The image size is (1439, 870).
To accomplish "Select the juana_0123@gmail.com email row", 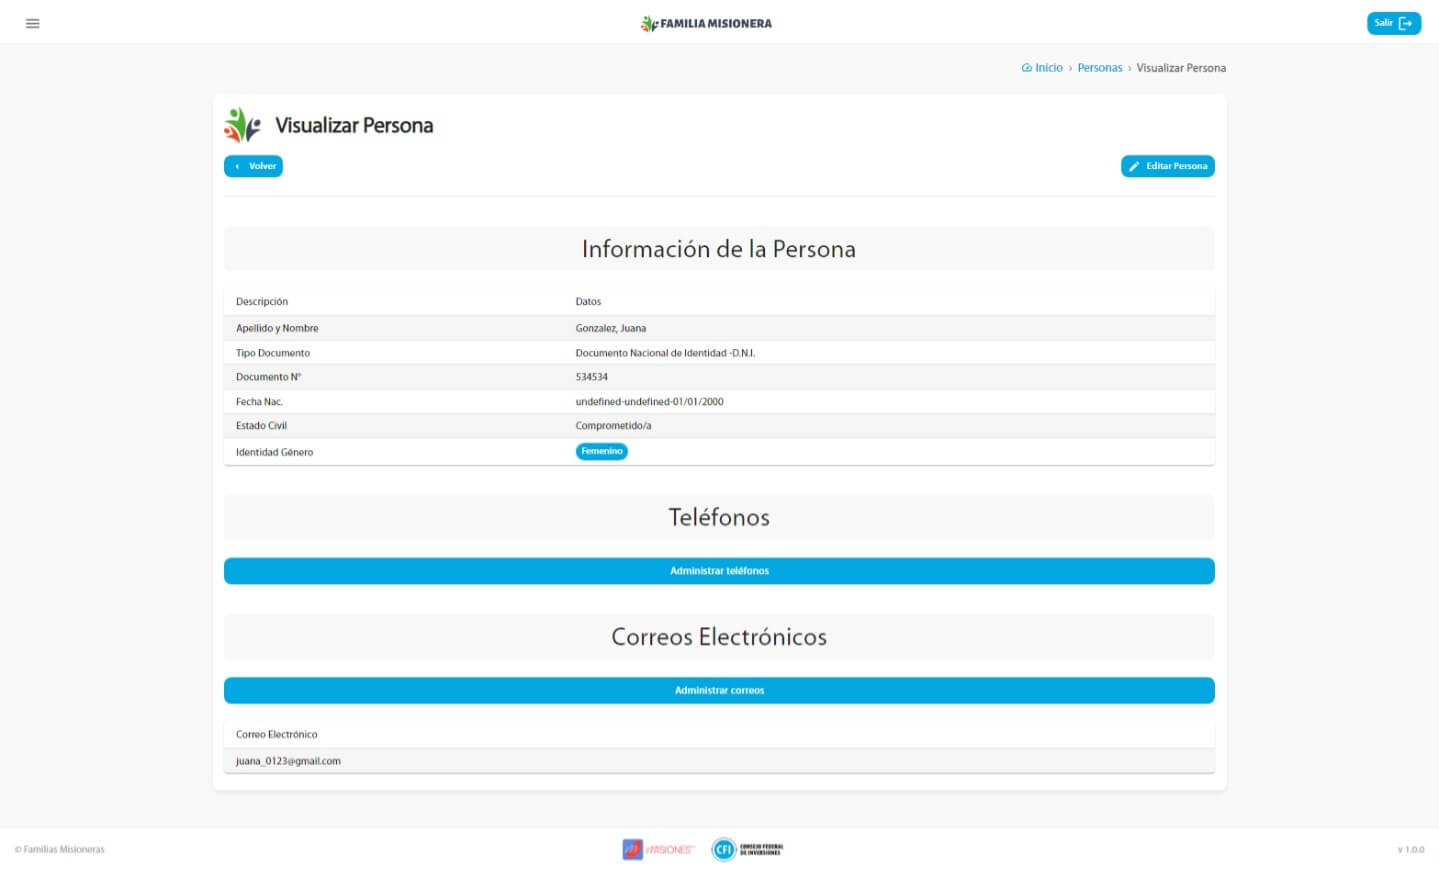I will click(288, 761).
